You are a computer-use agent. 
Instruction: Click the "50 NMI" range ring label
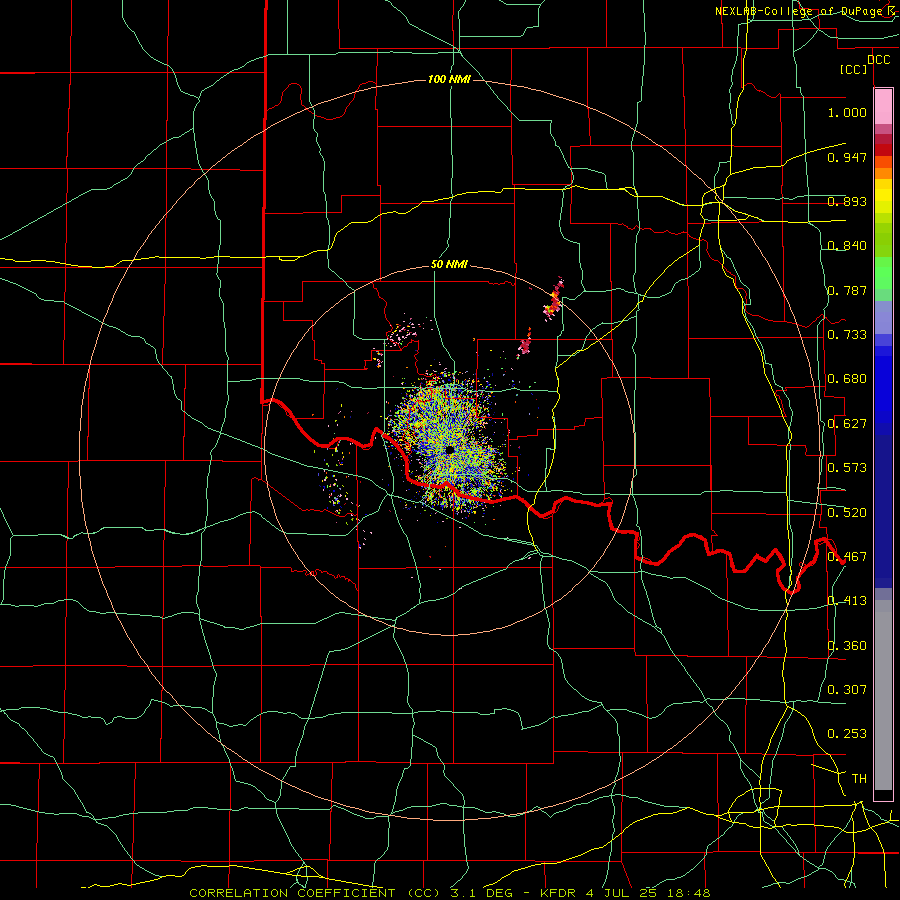point(449,265)
